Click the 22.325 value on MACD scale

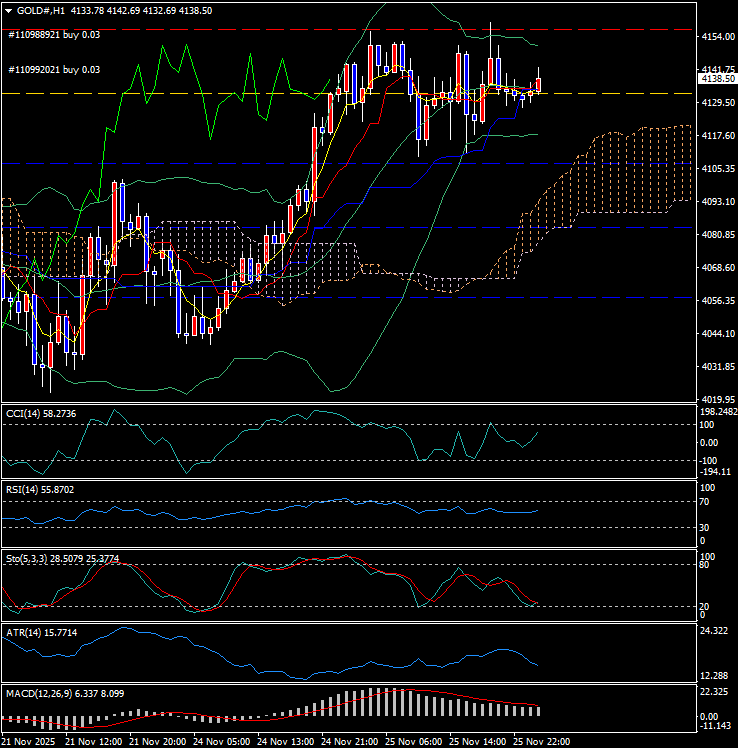click(x=715, y=693)
